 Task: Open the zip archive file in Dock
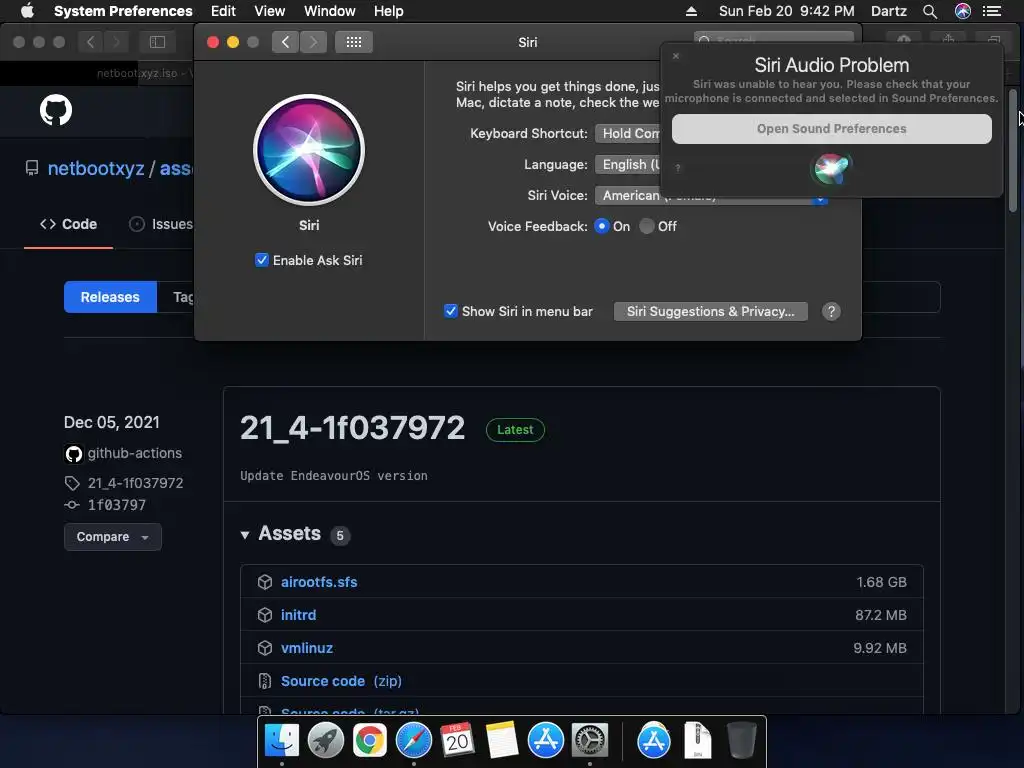(697, 741)
